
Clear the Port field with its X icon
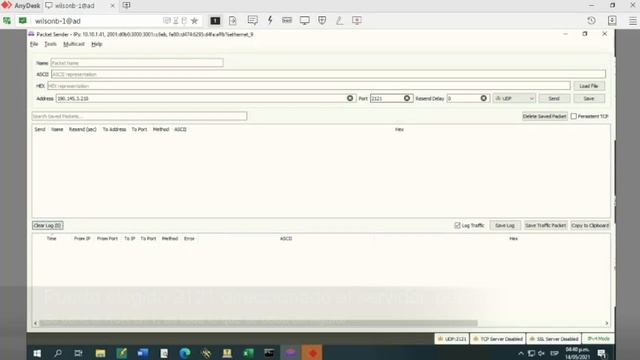point(407,98)
